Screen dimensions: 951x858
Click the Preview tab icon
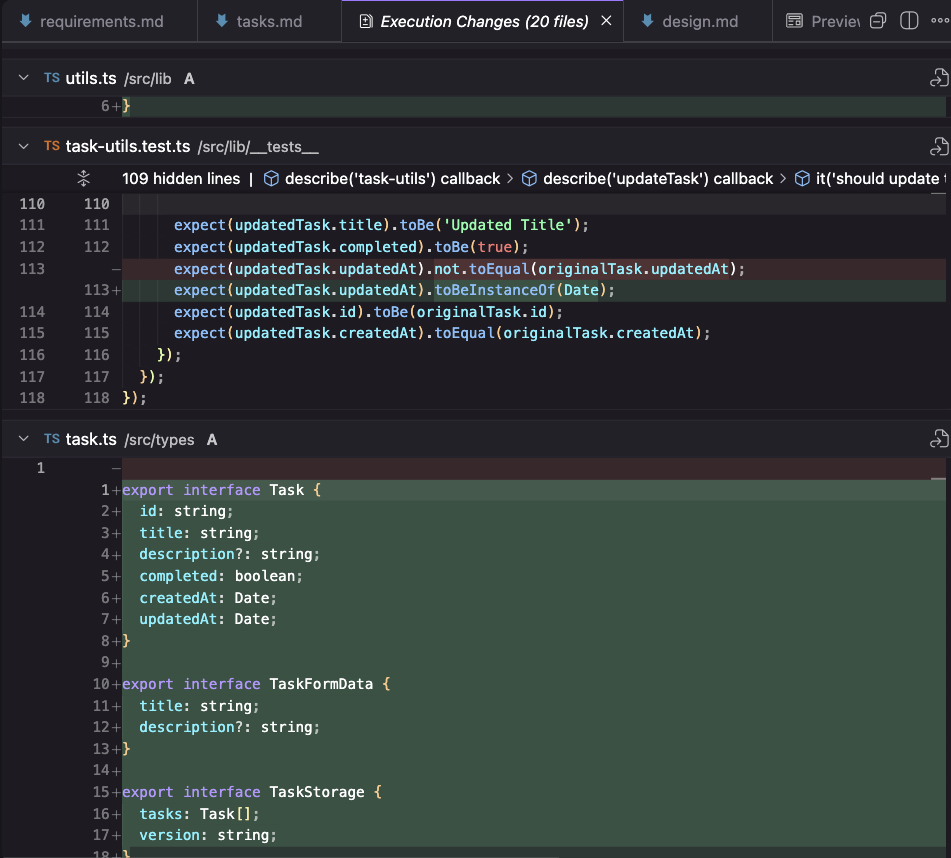point(794,21)
